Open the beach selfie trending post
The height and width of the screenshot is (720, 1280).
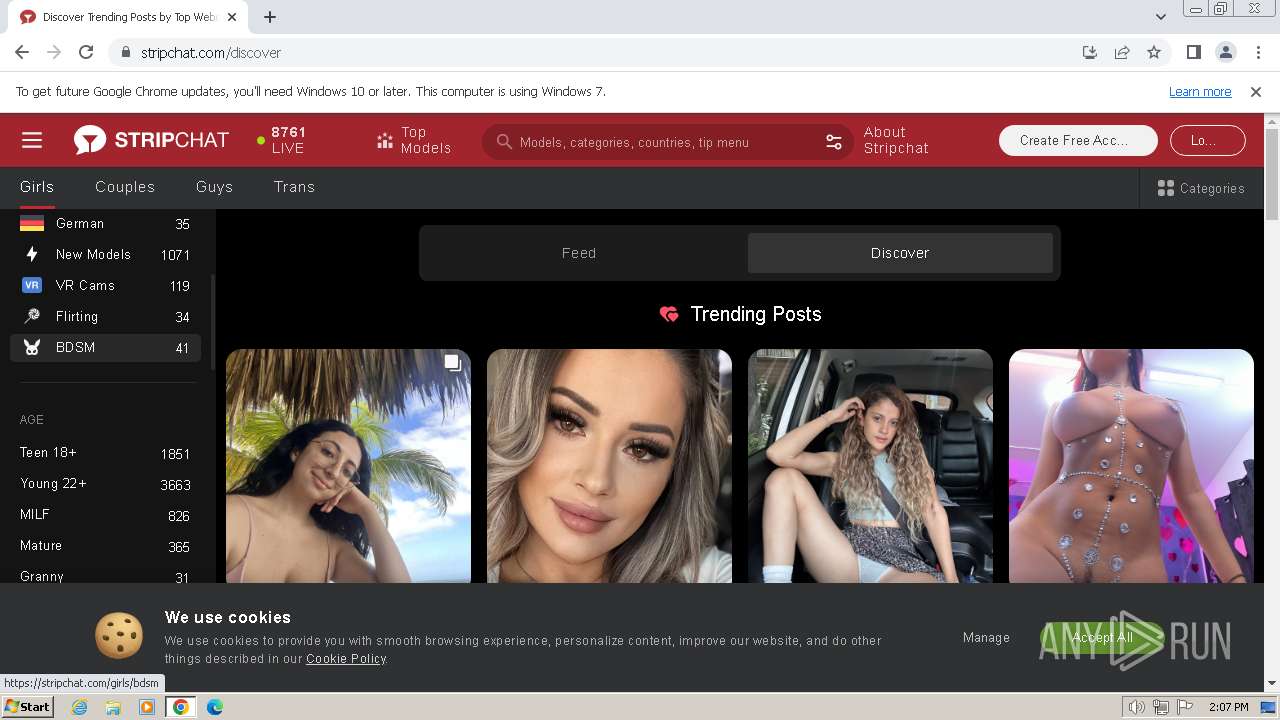tap(348, 466)
